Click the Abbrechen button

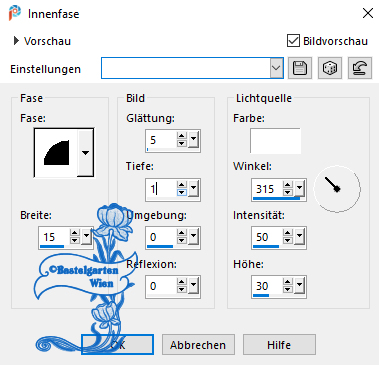(198, 345)
